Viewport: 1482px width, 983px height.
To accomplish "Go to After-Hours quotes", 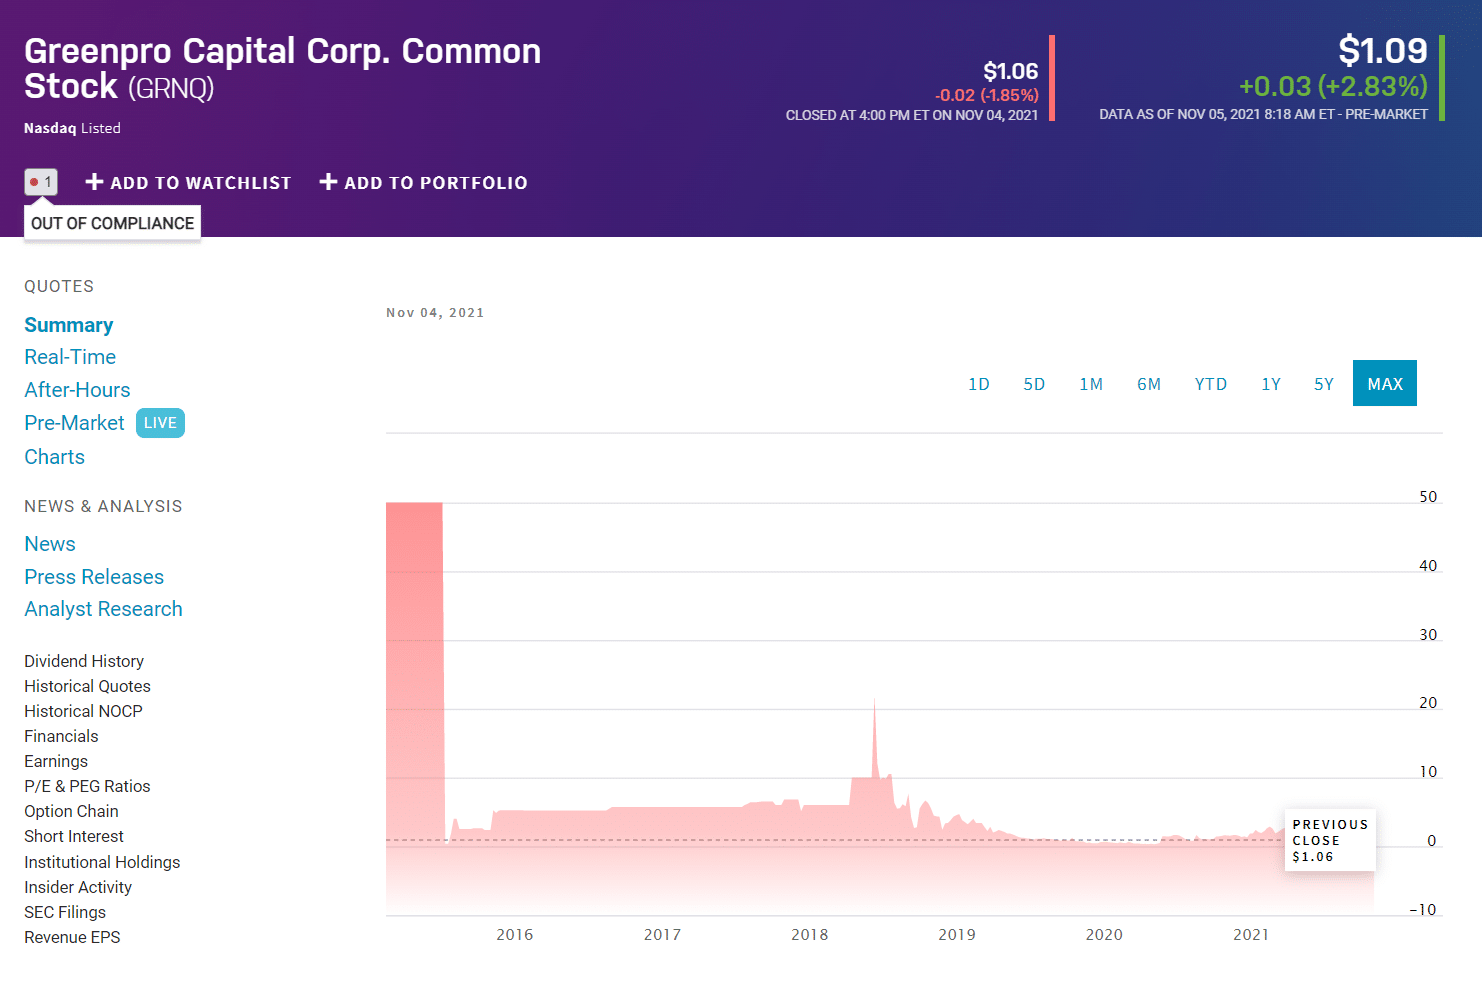I will point(77,390).
